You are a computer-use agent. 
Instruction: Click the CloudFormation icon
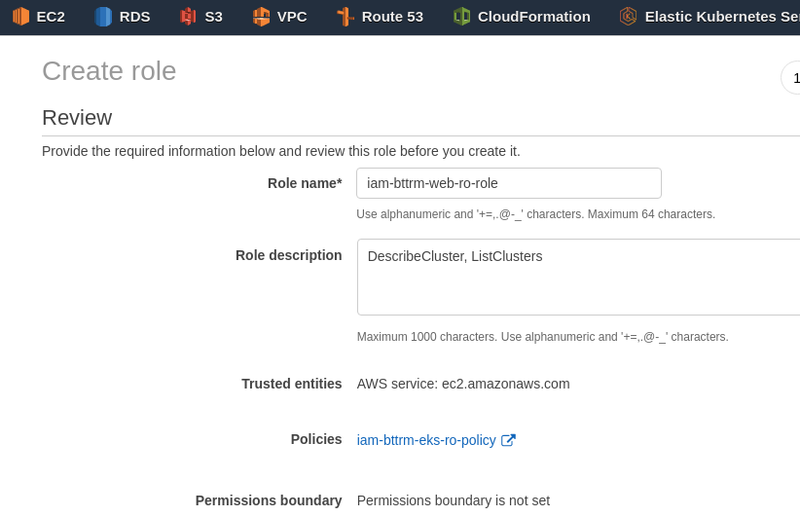click(x=461, y=16)
